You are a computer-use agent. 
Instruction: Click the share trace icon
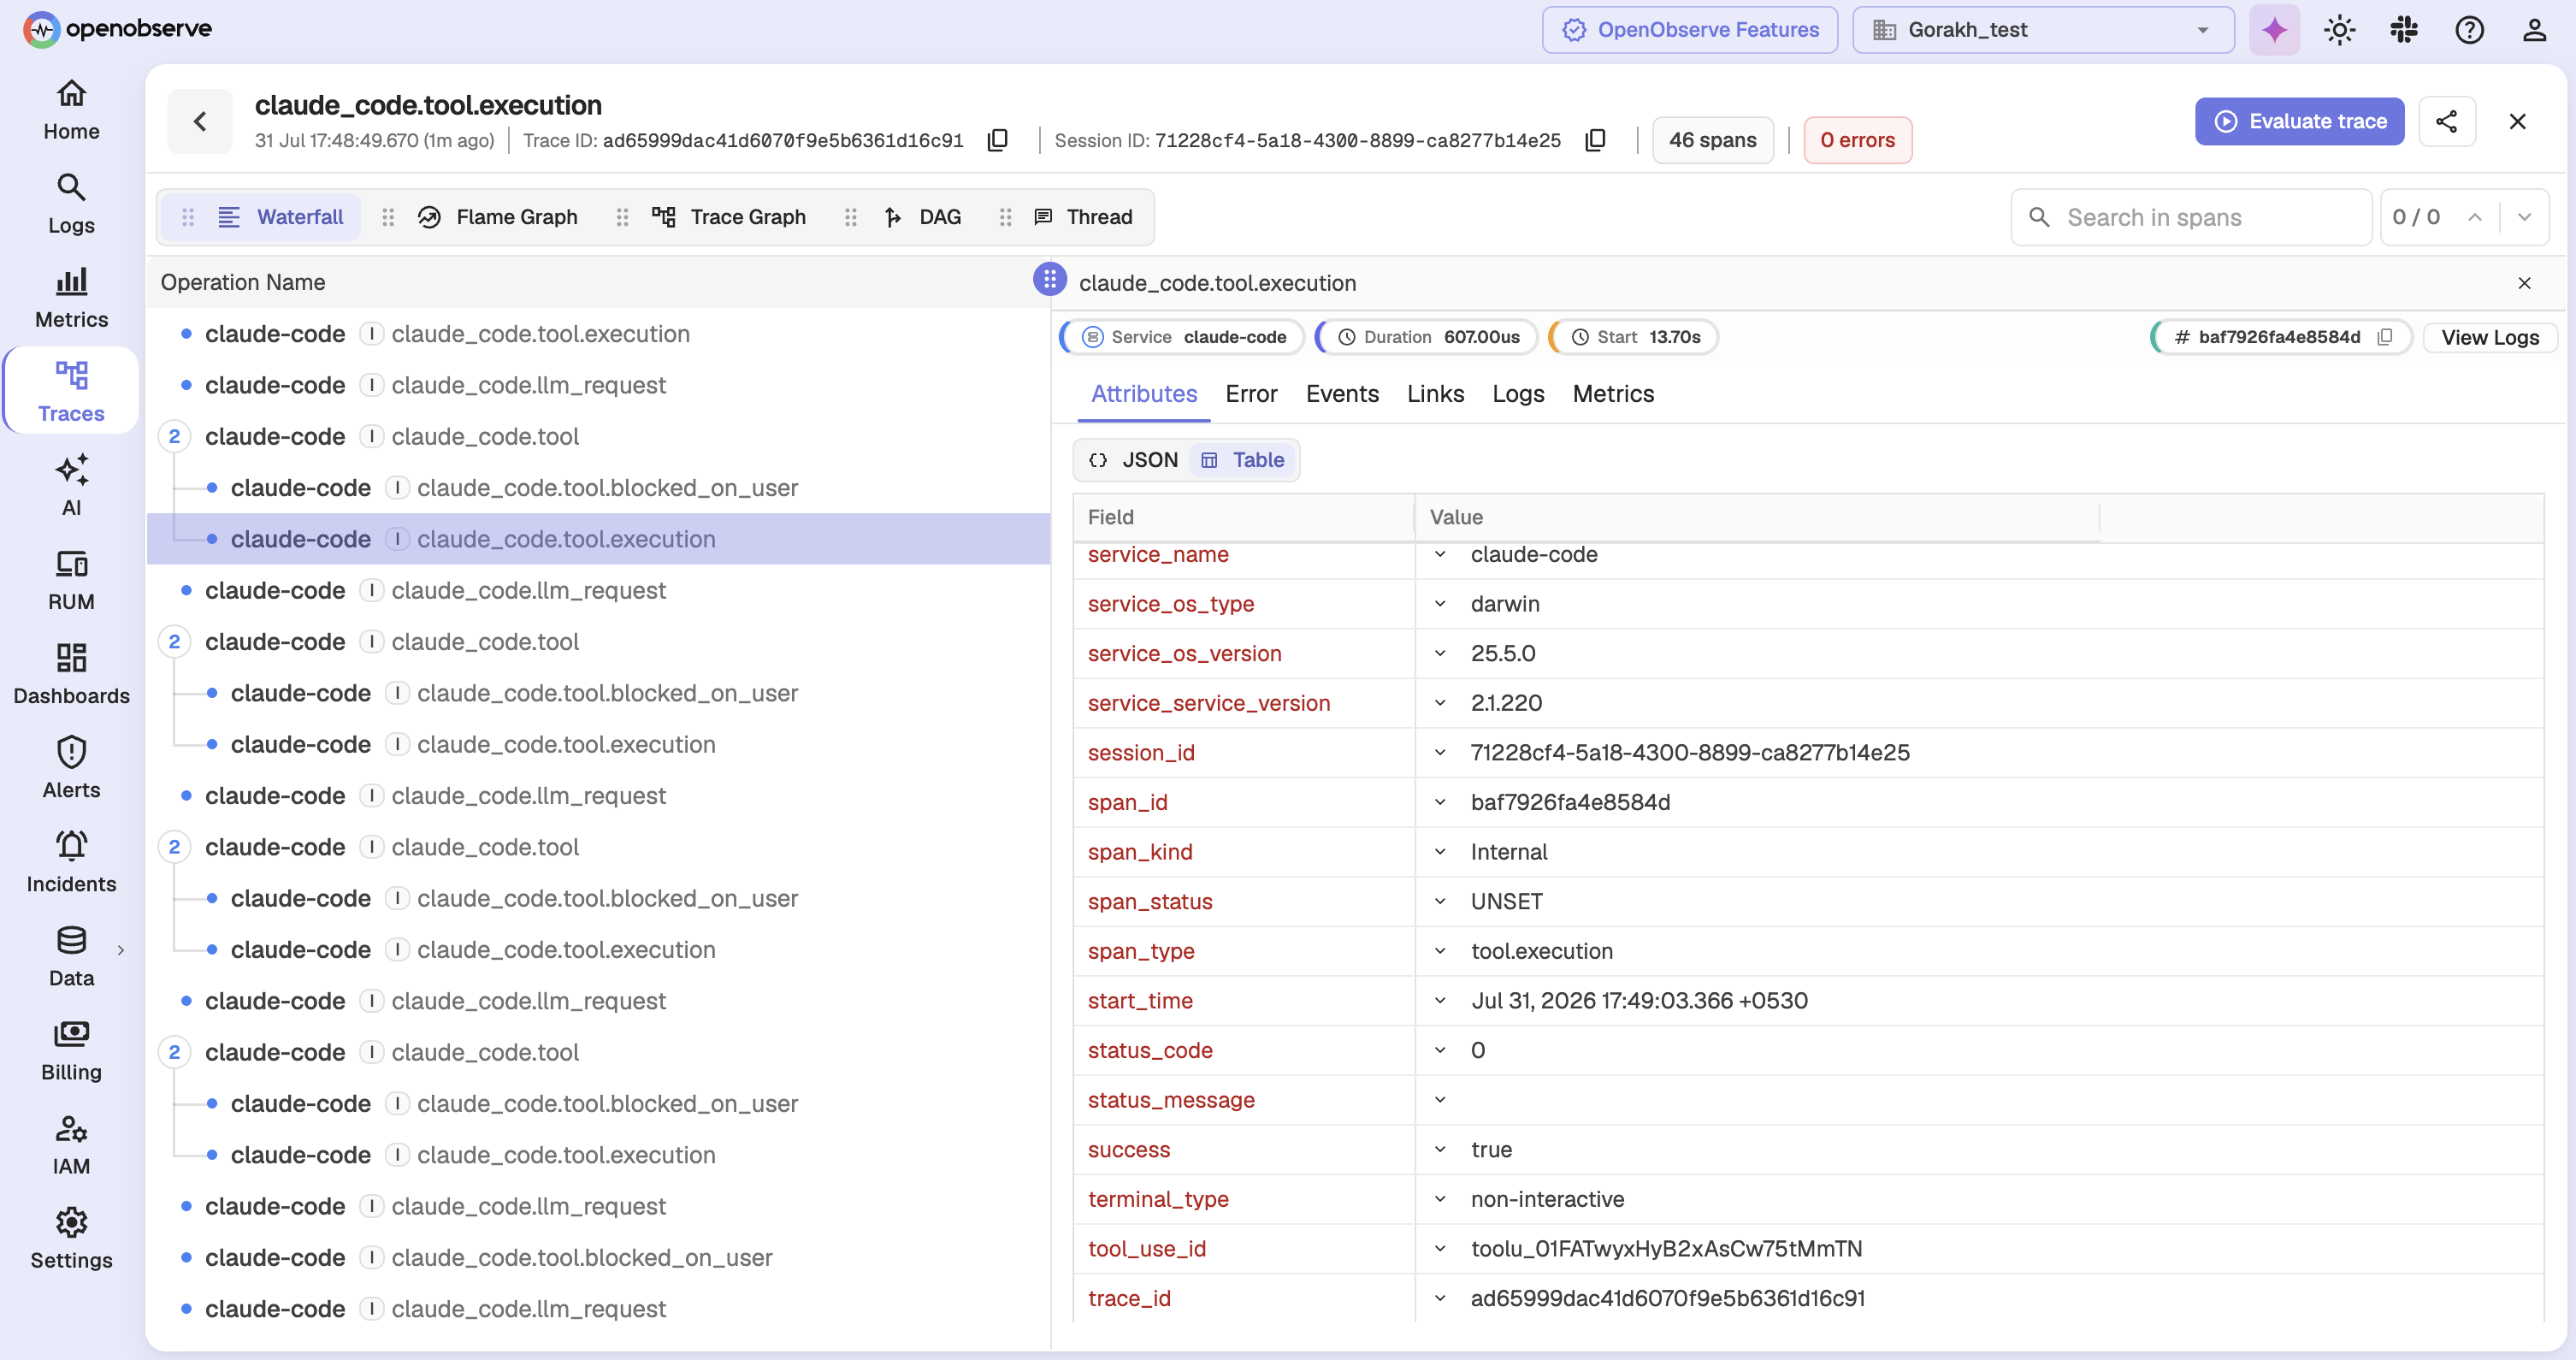pyautogui.click(x=2447, y=121)
